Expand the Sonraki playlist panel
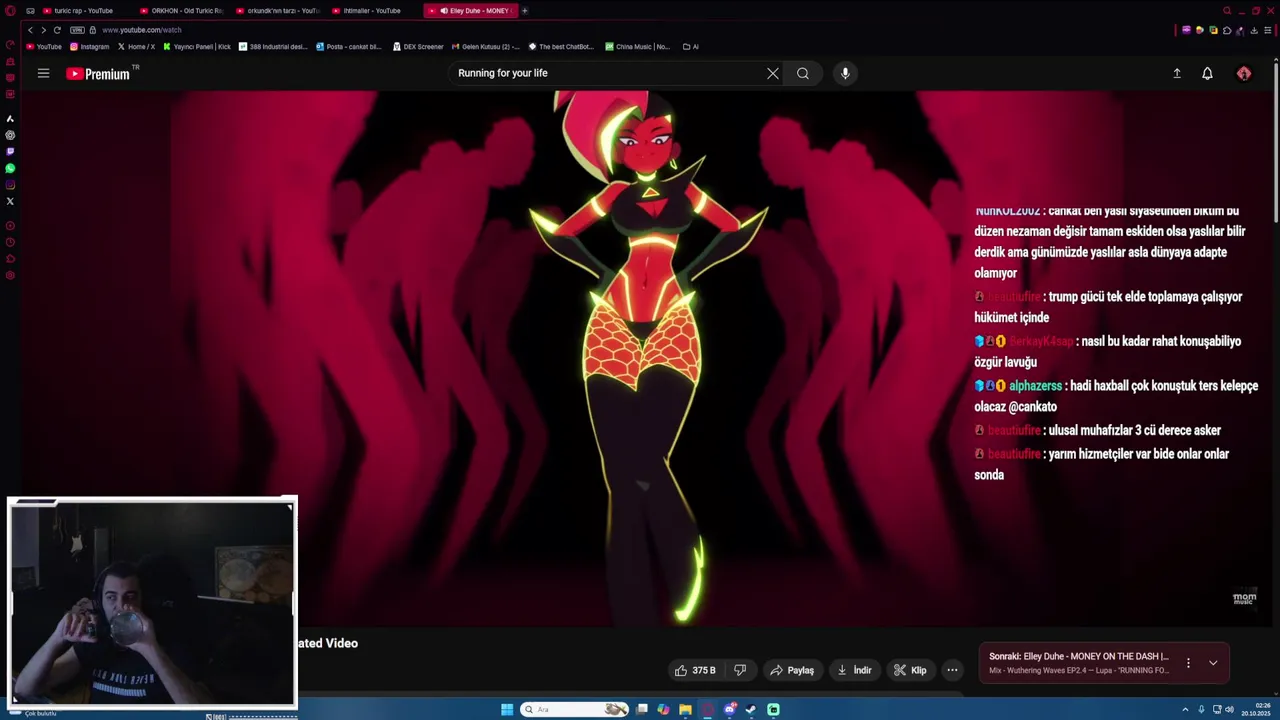1280x720 pixels. tap(1213, 663)
